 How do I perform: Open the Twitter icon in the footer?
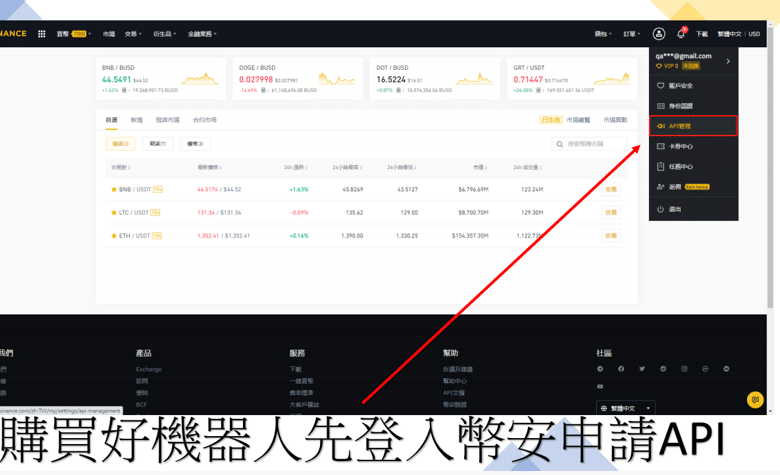point(642,369)
